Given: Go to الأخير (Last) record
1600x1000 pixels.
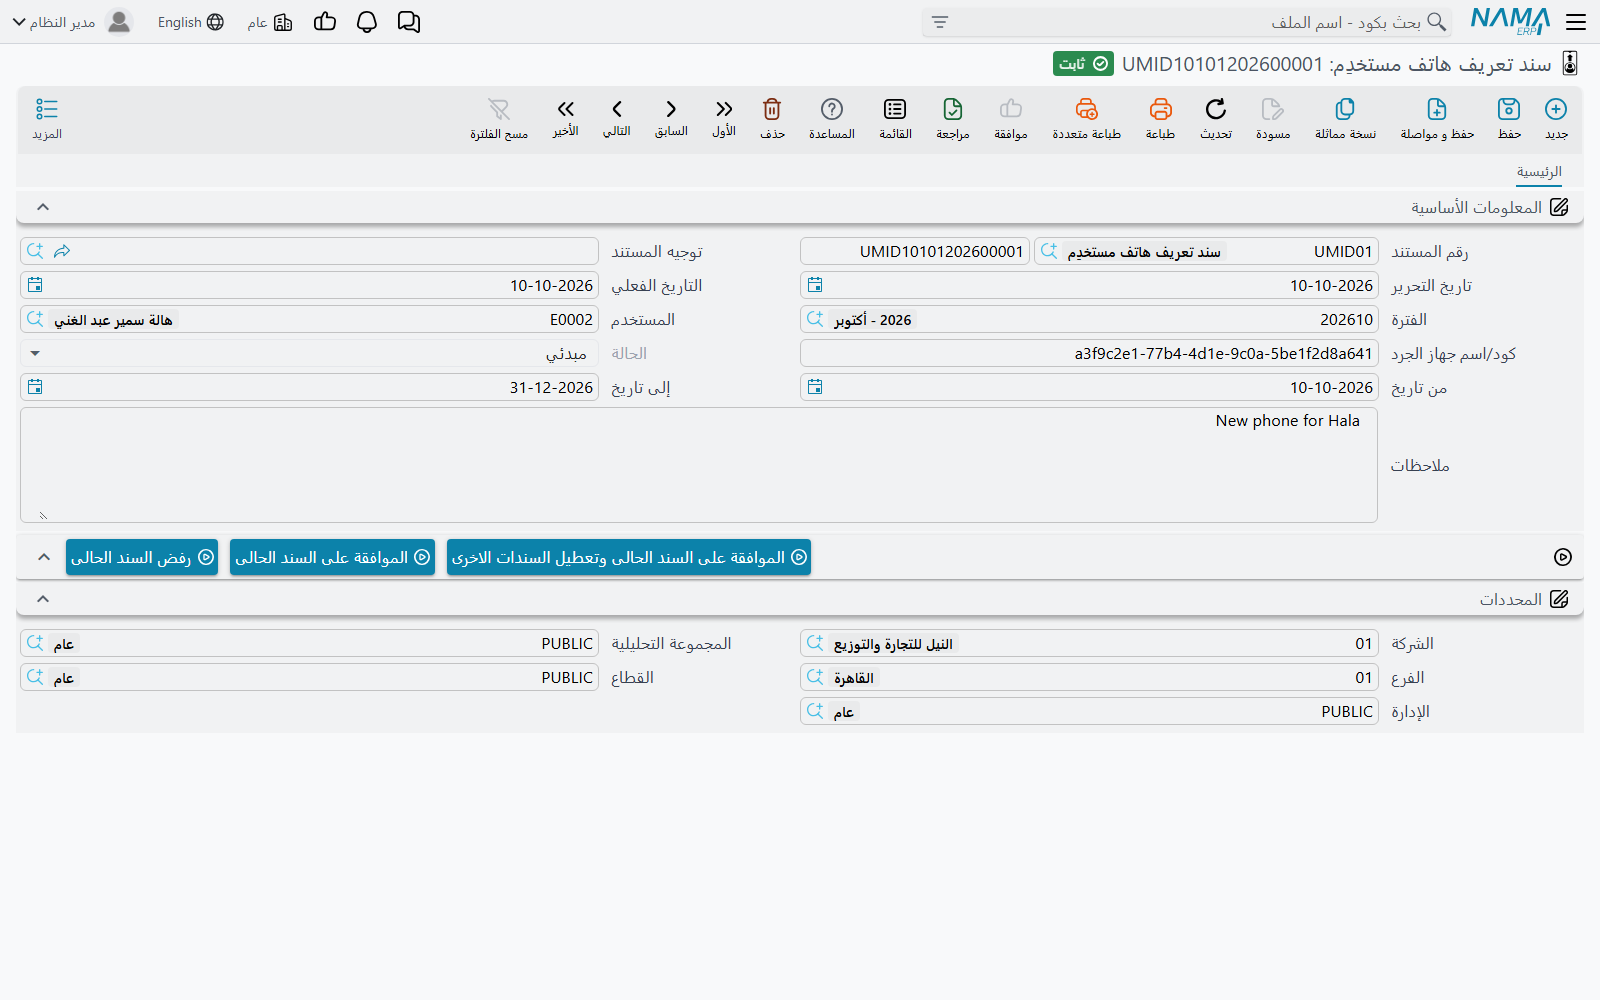Looking at the screenshot, I should (x=566, y=109).
